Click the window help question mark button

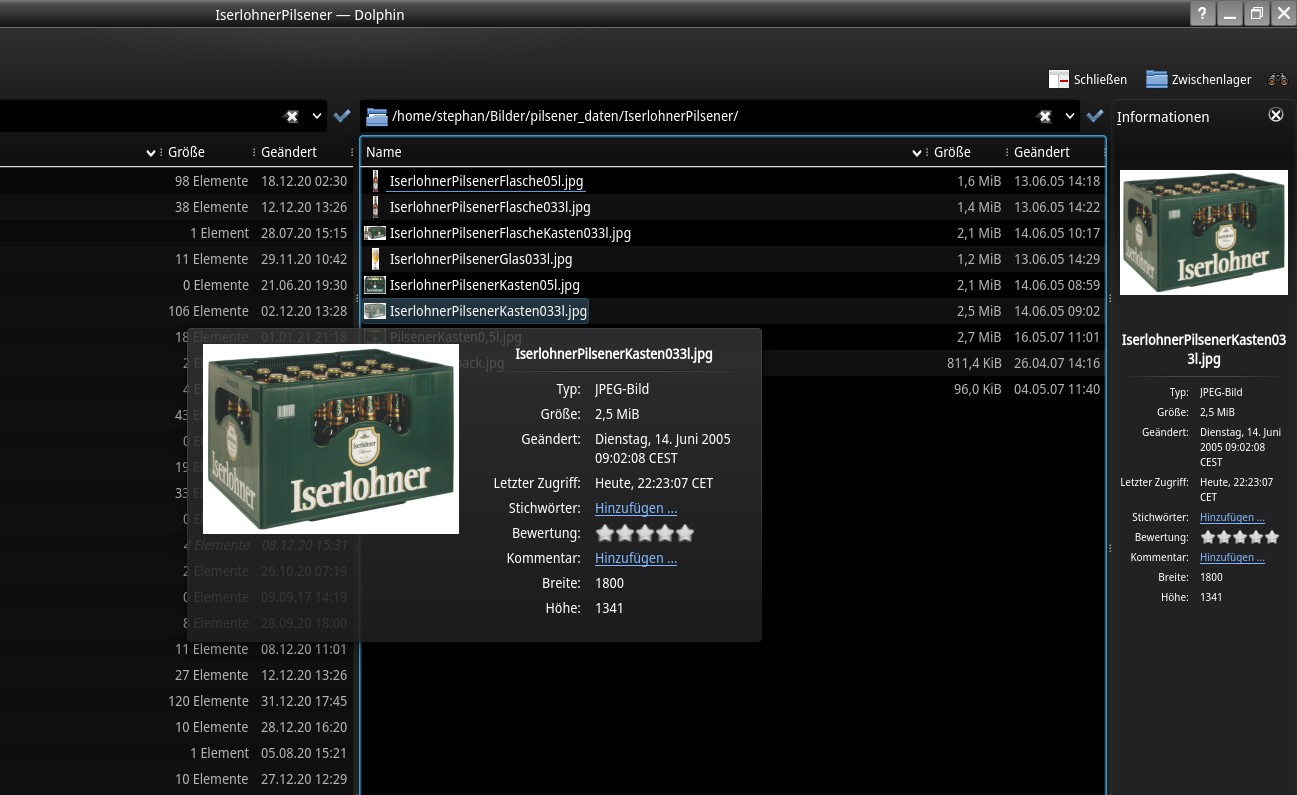tap(1202, 14)
